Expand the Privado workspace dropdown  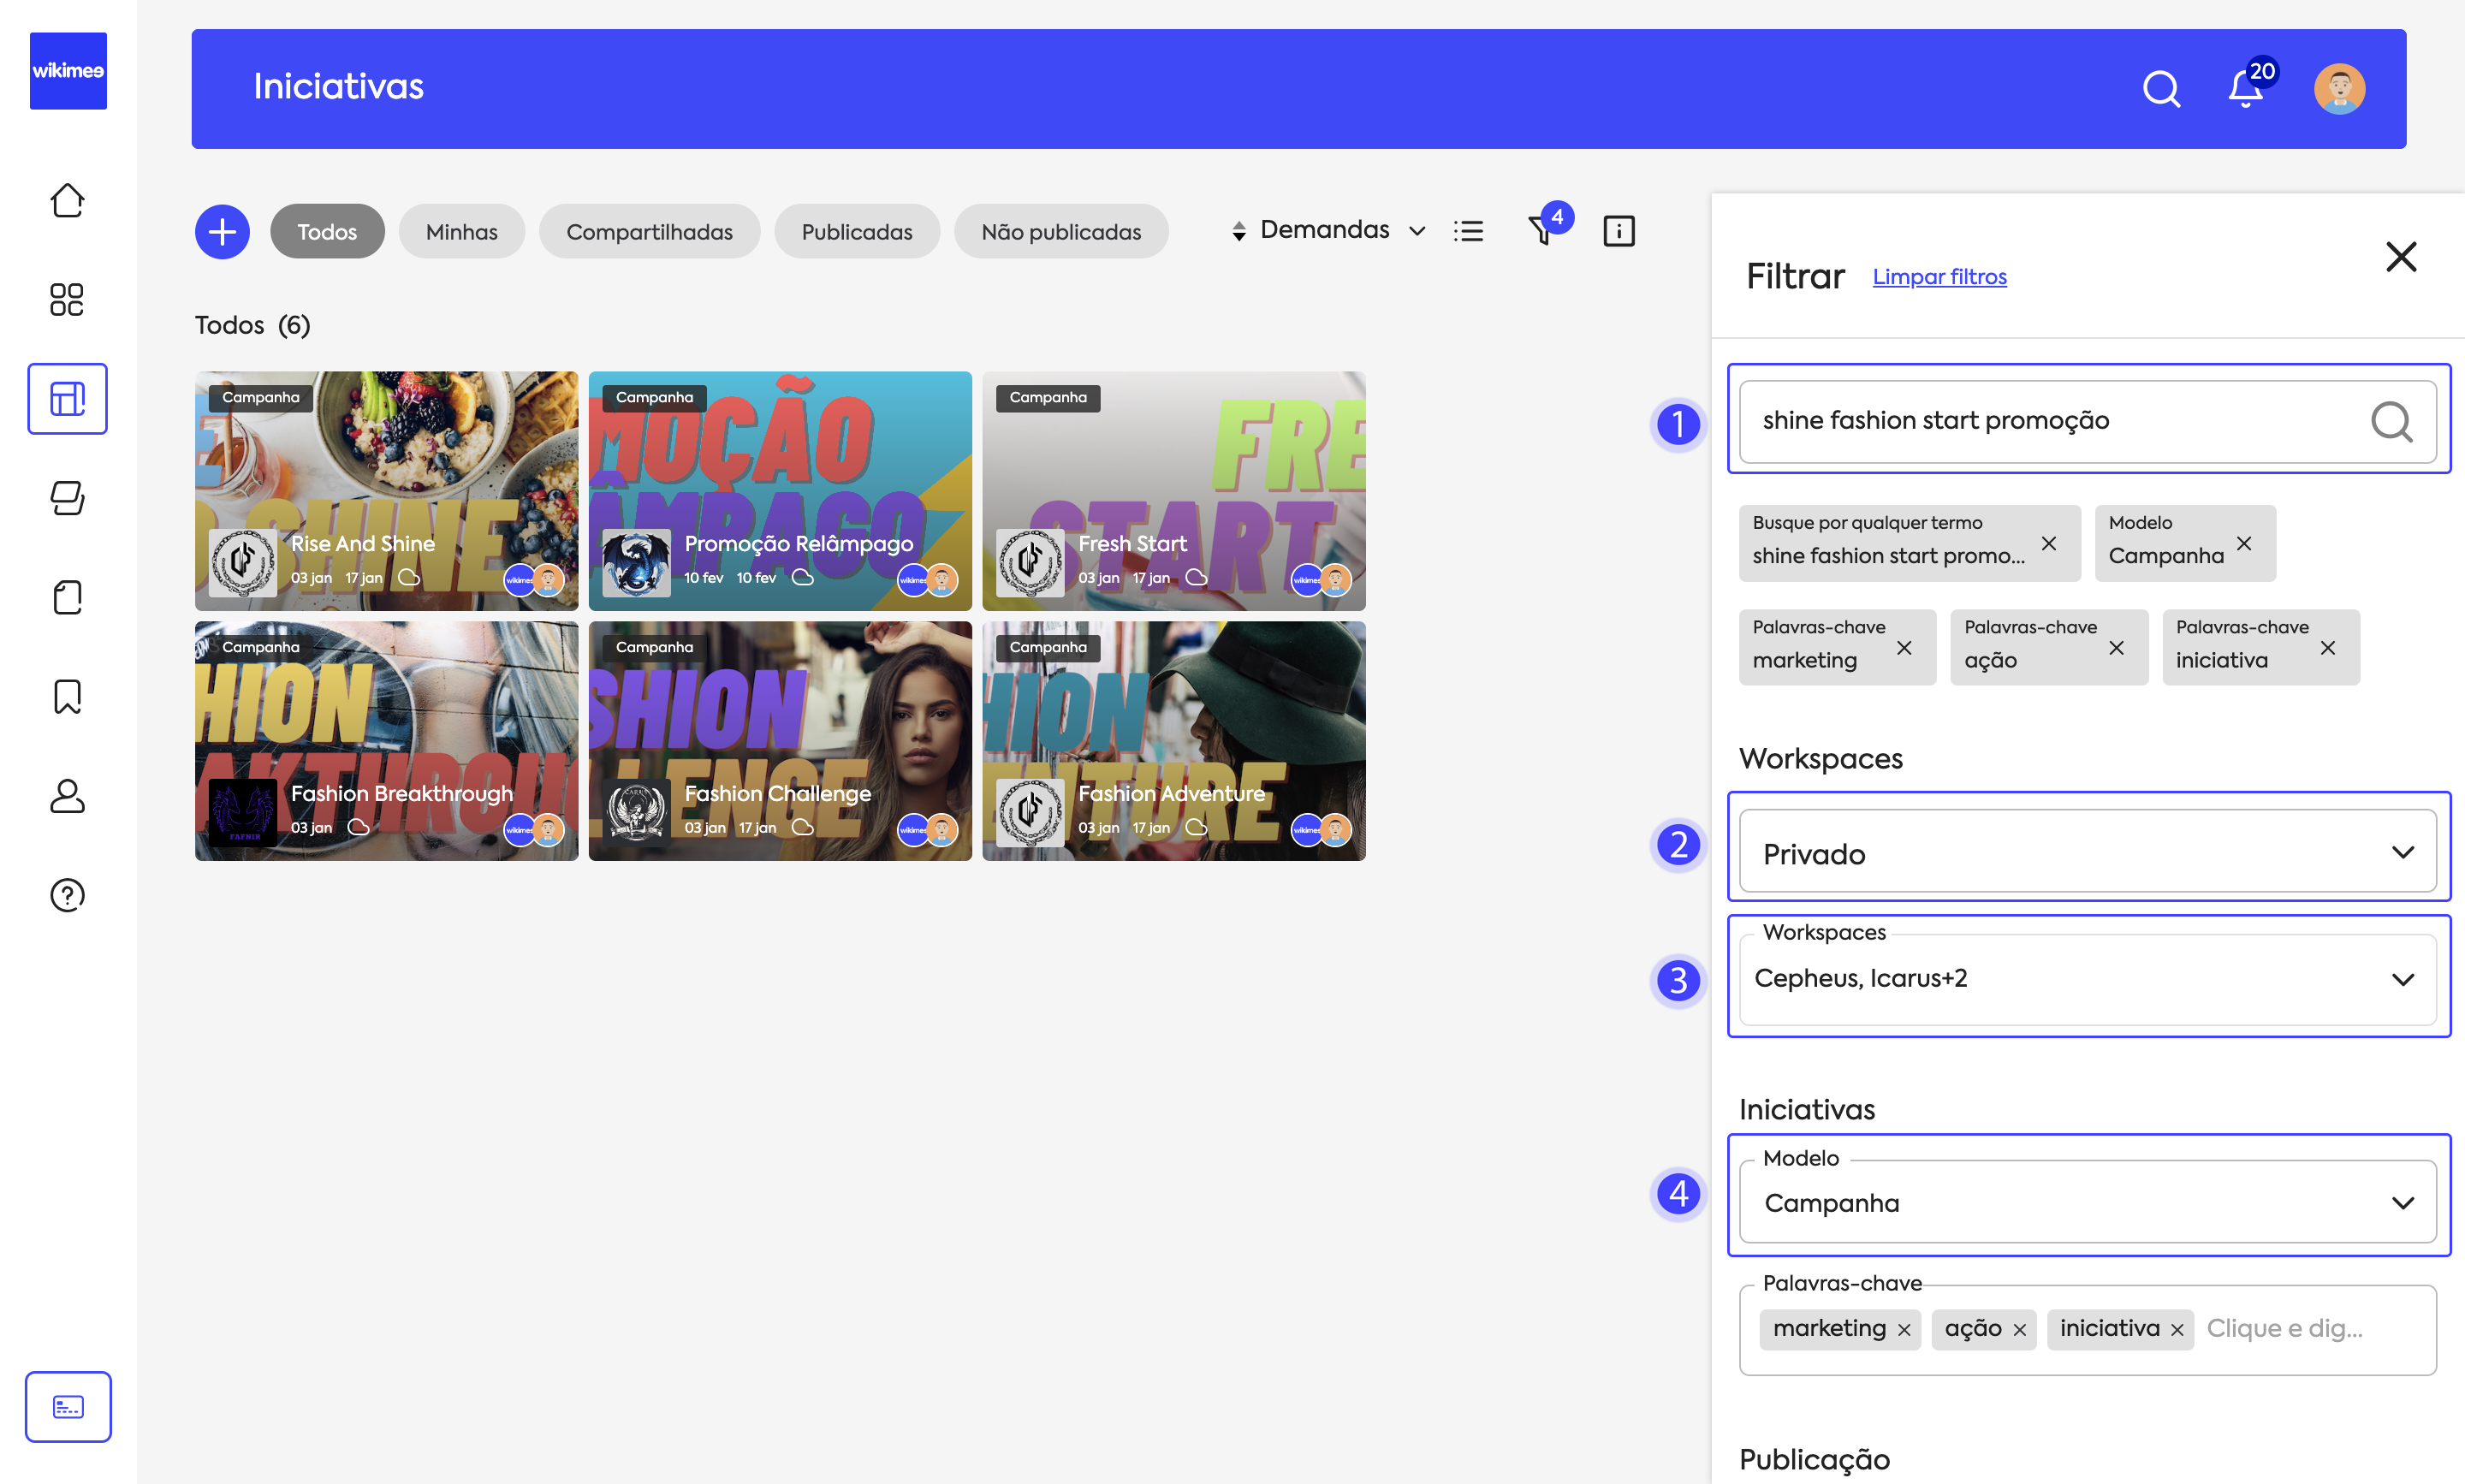tap(2087, 852)
